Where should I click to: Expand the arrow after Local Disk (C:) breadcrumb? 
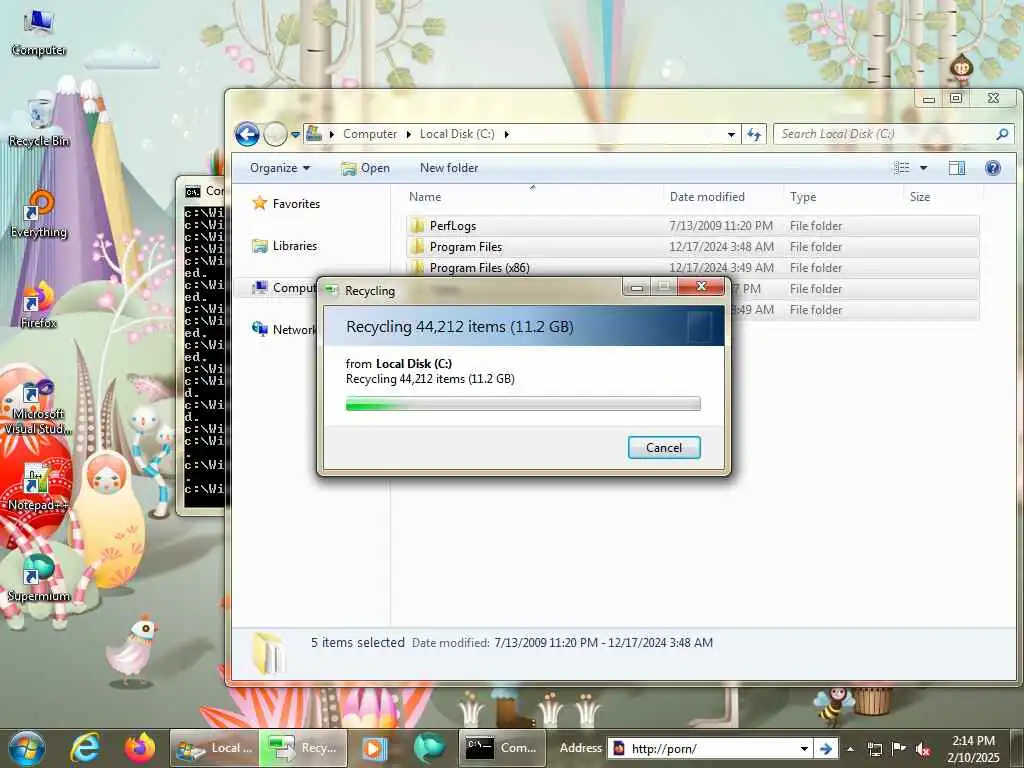[x=506, y=134]
